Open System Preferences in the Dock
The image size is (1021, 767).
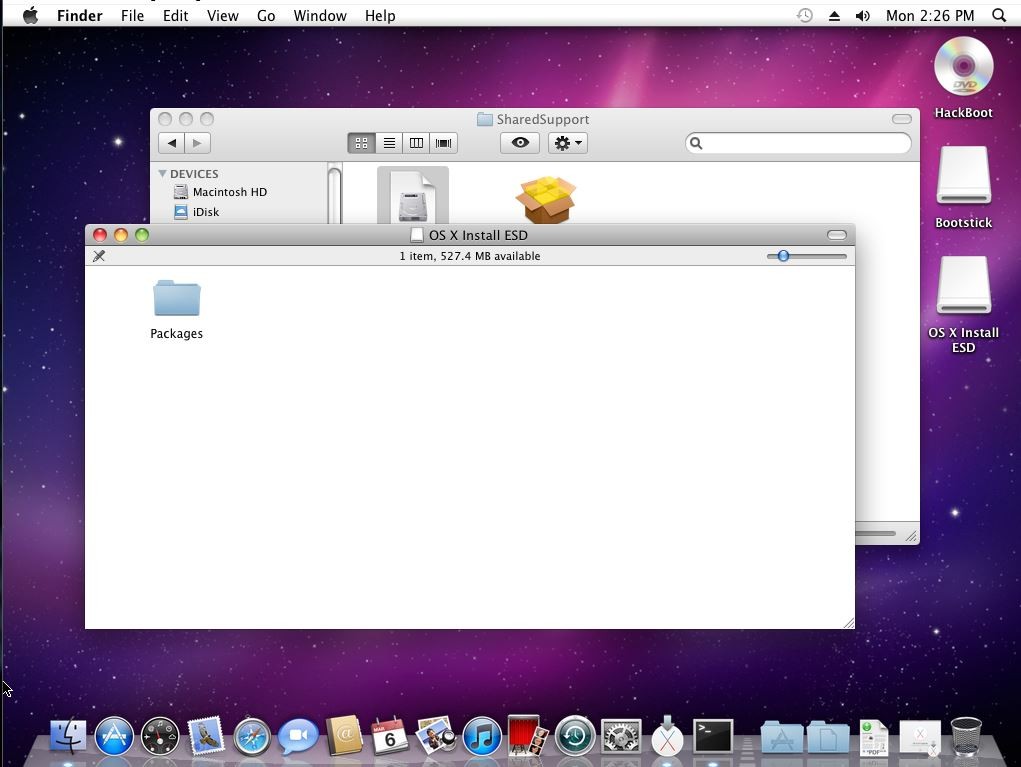pyautogui.click(x=620, y=737)
